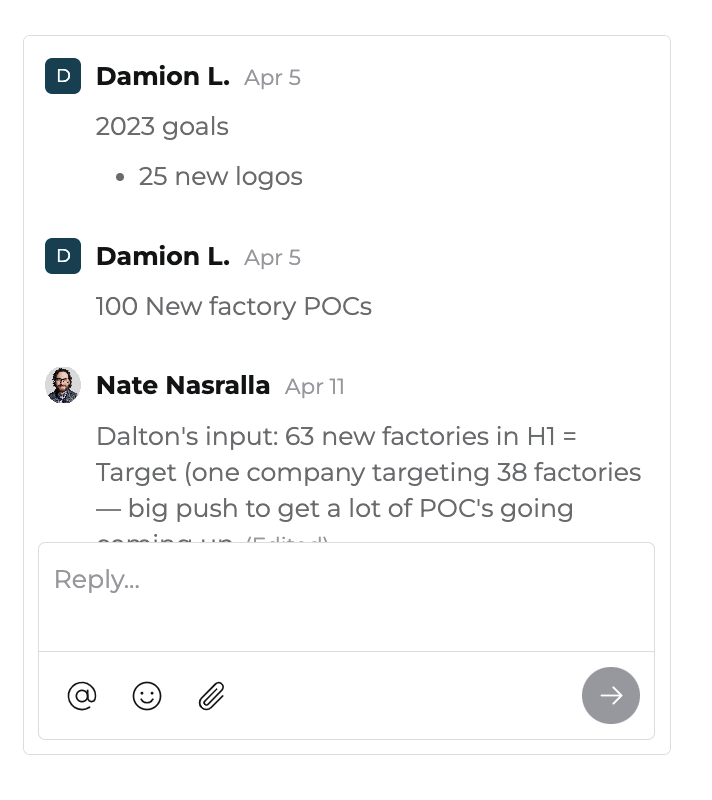Image resolution: width=712 pixels, height=800 pixels.
Task: Click the Apr 5 timestamp of first comment
Action: 272,78
